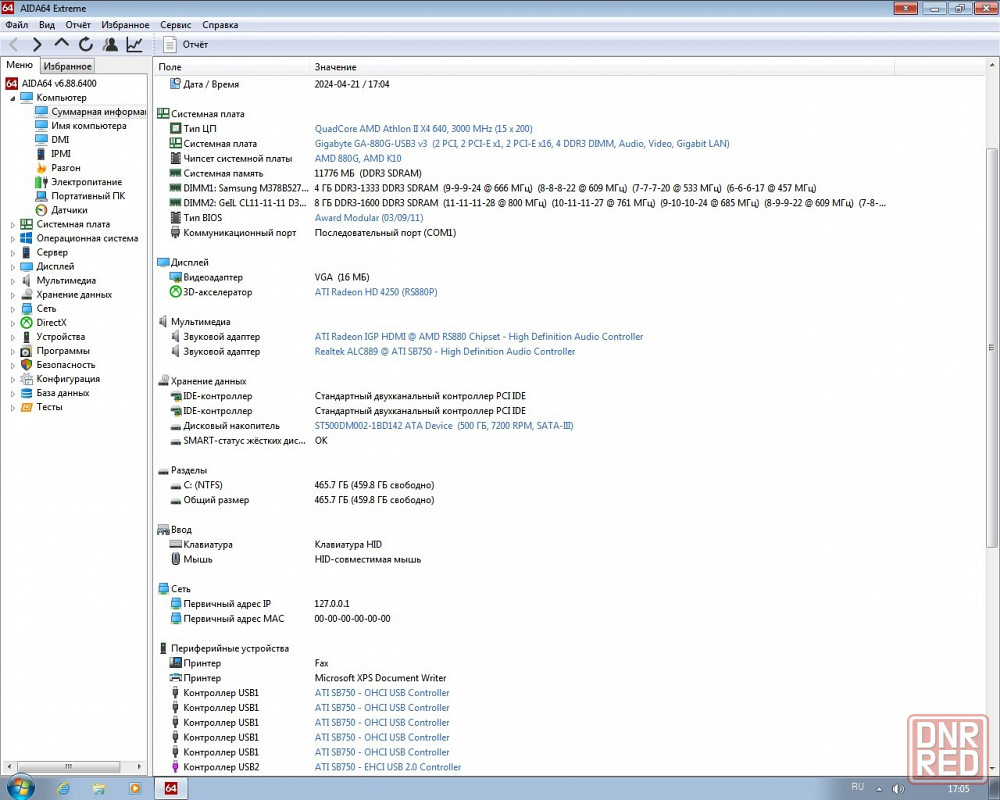Collapse the Компьютер tree node
Screen dimensions: 1000x800
(x=13, y=98)
